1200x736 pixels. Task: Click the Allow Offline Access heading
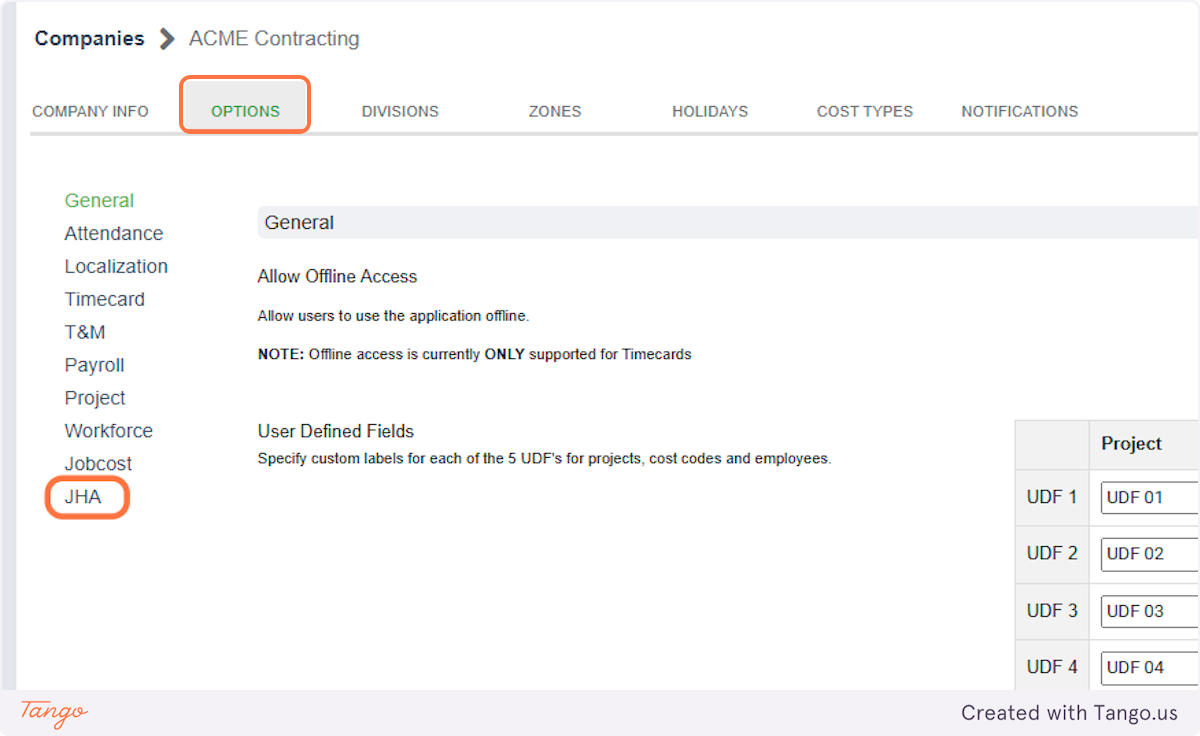(337, 277)
